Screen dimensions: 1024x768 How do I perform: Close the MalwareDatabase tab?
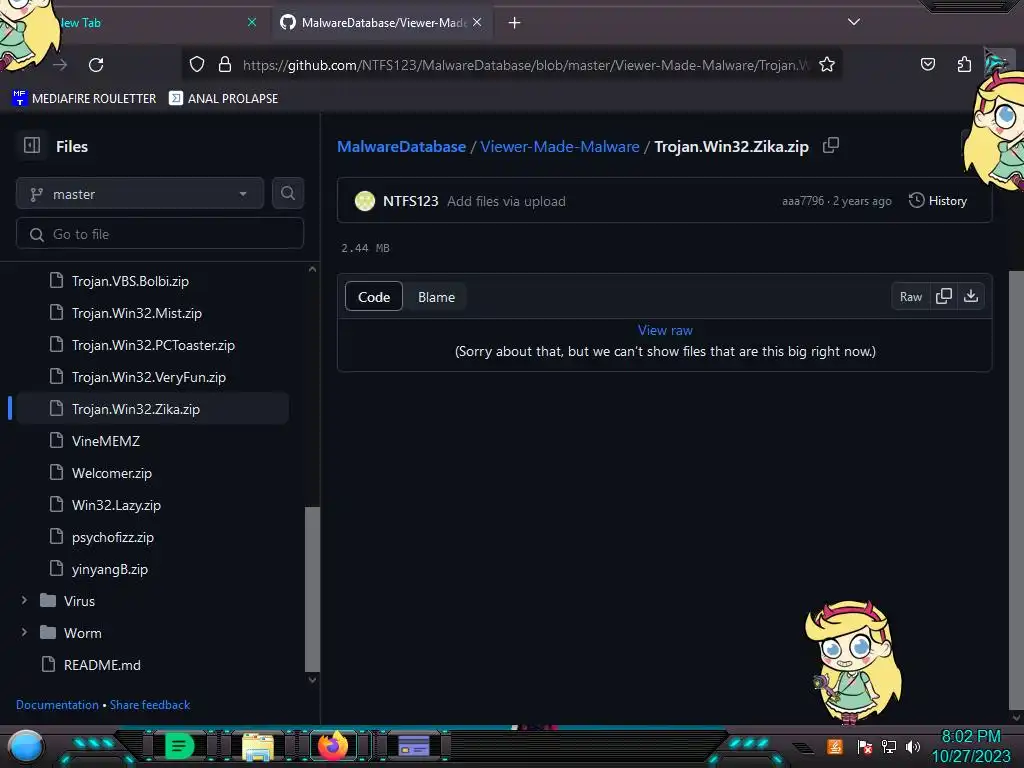[x=477, y=22]
